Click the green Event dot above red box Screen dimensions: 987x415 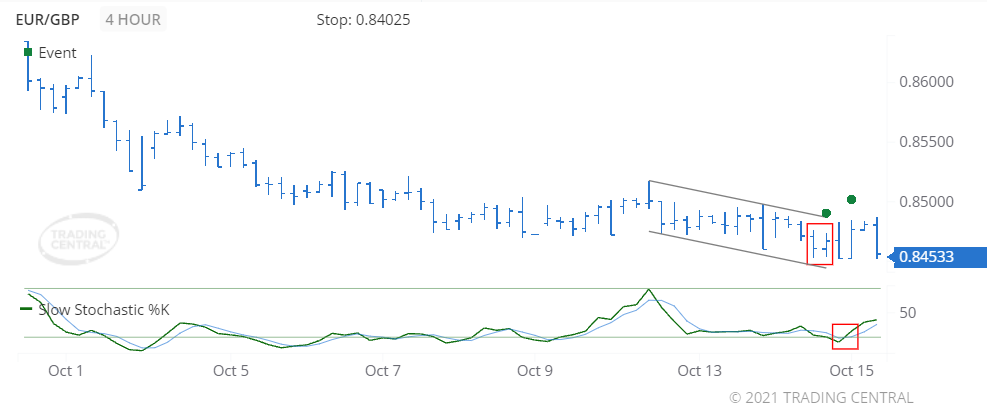click(826, 213)
